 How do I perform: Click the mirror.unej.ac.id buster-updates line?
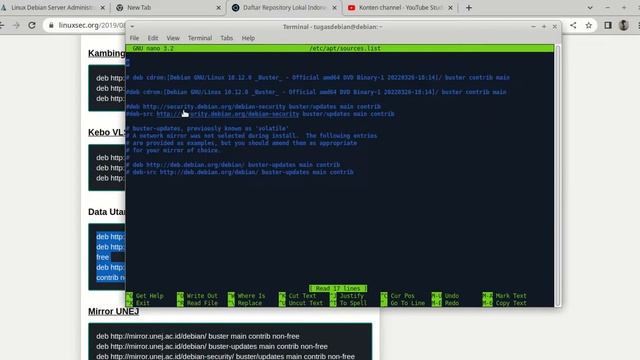point(212,347)
